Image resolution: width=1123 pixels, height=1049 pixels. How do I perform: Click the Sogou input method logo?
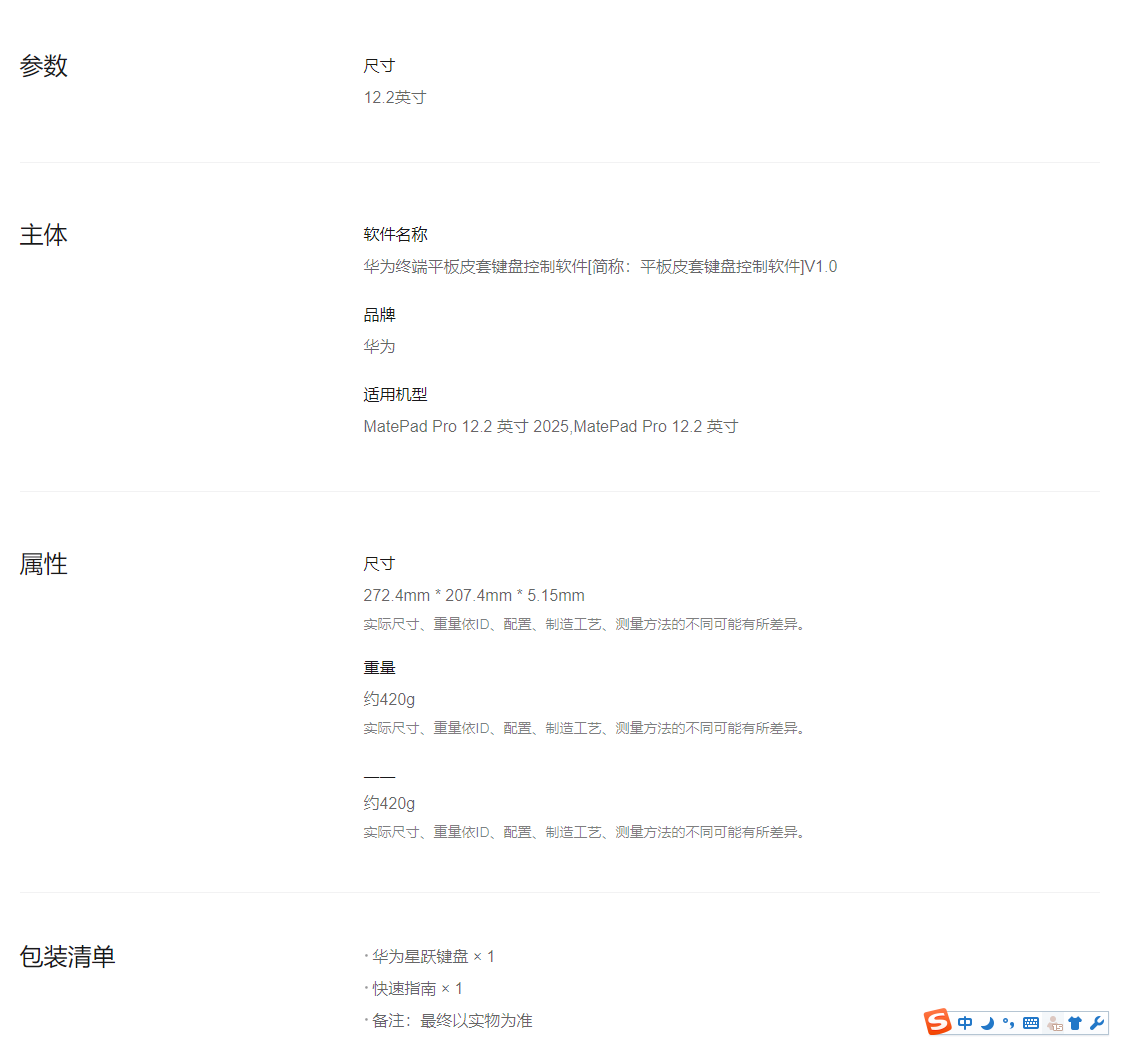[937, 1022]
